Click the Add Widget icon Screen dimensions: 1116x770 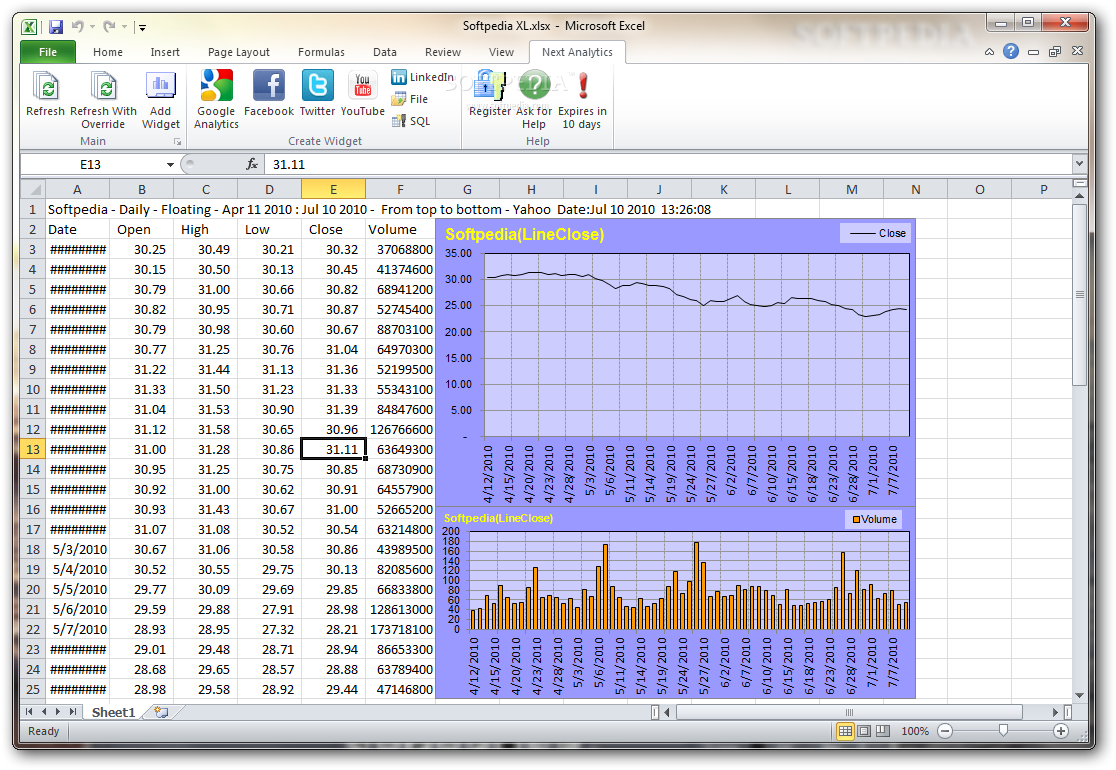click(161, 100)
